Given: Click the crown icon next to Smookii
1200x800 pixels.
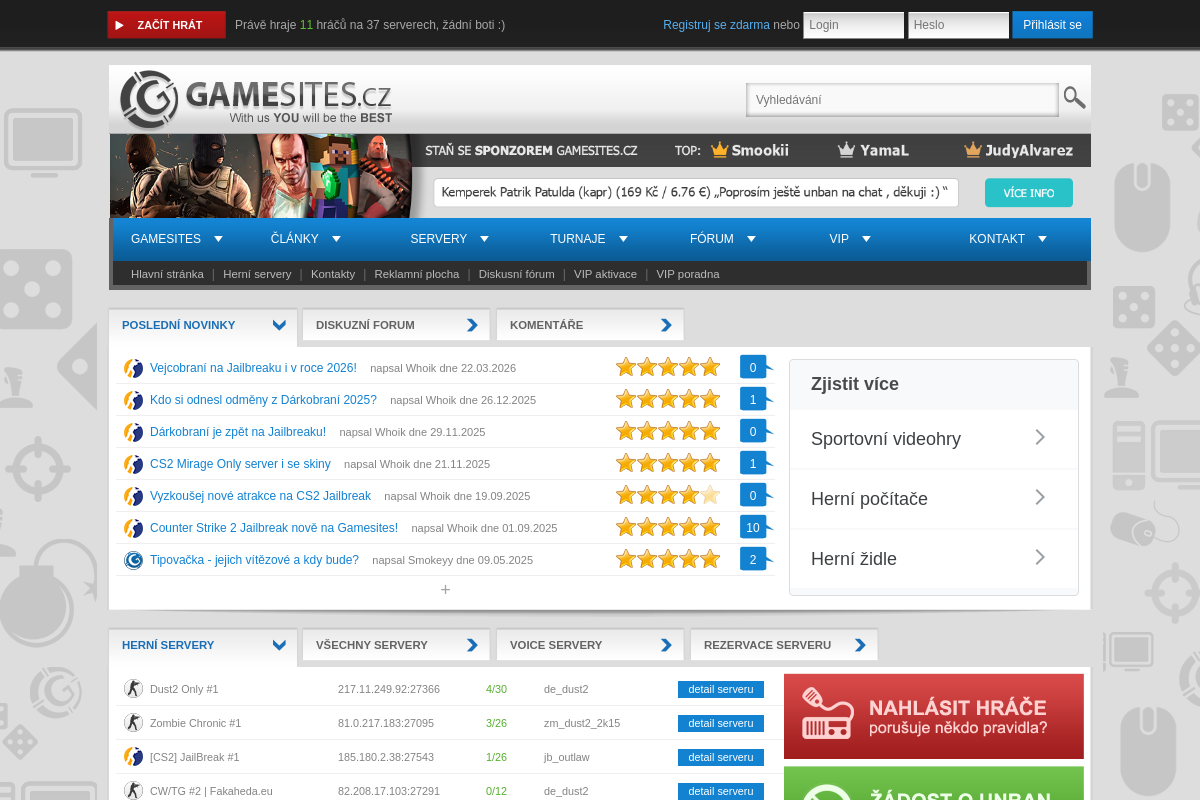Looking at the screenshot, I should tap(719, 150).
